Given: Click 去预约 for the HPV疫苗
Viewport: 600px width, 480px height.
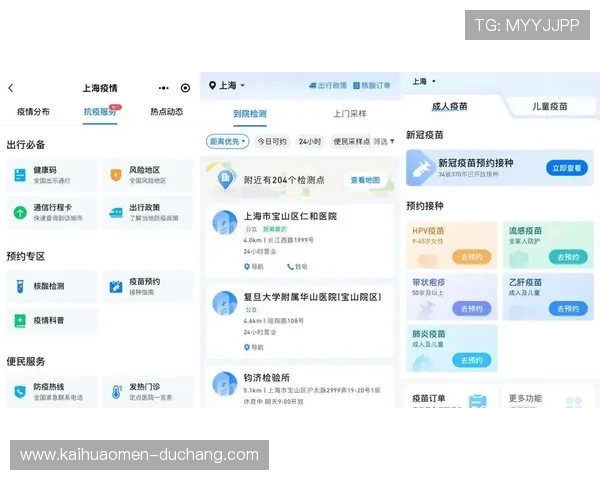Looking at the screenshot, I should [x=471, y=257].
